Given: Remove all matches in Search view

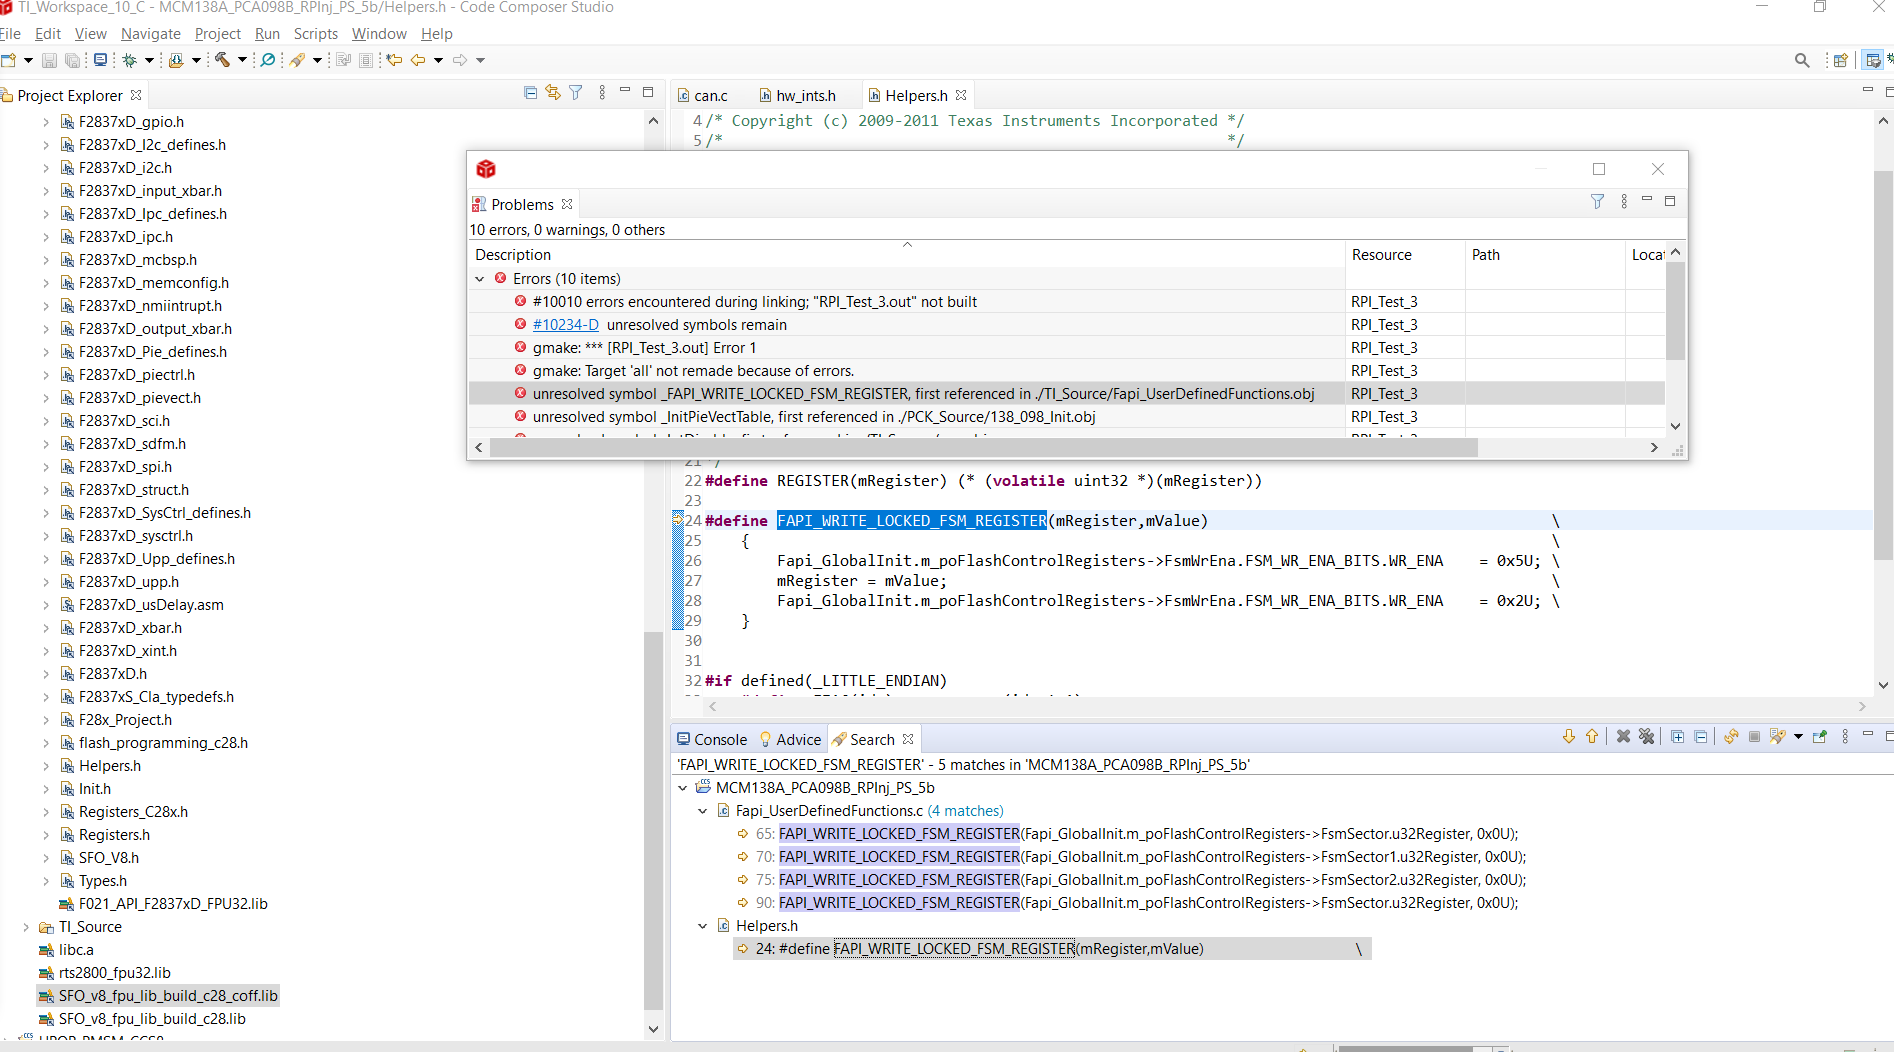Looking at the screenshot, I should (1646, 737).
